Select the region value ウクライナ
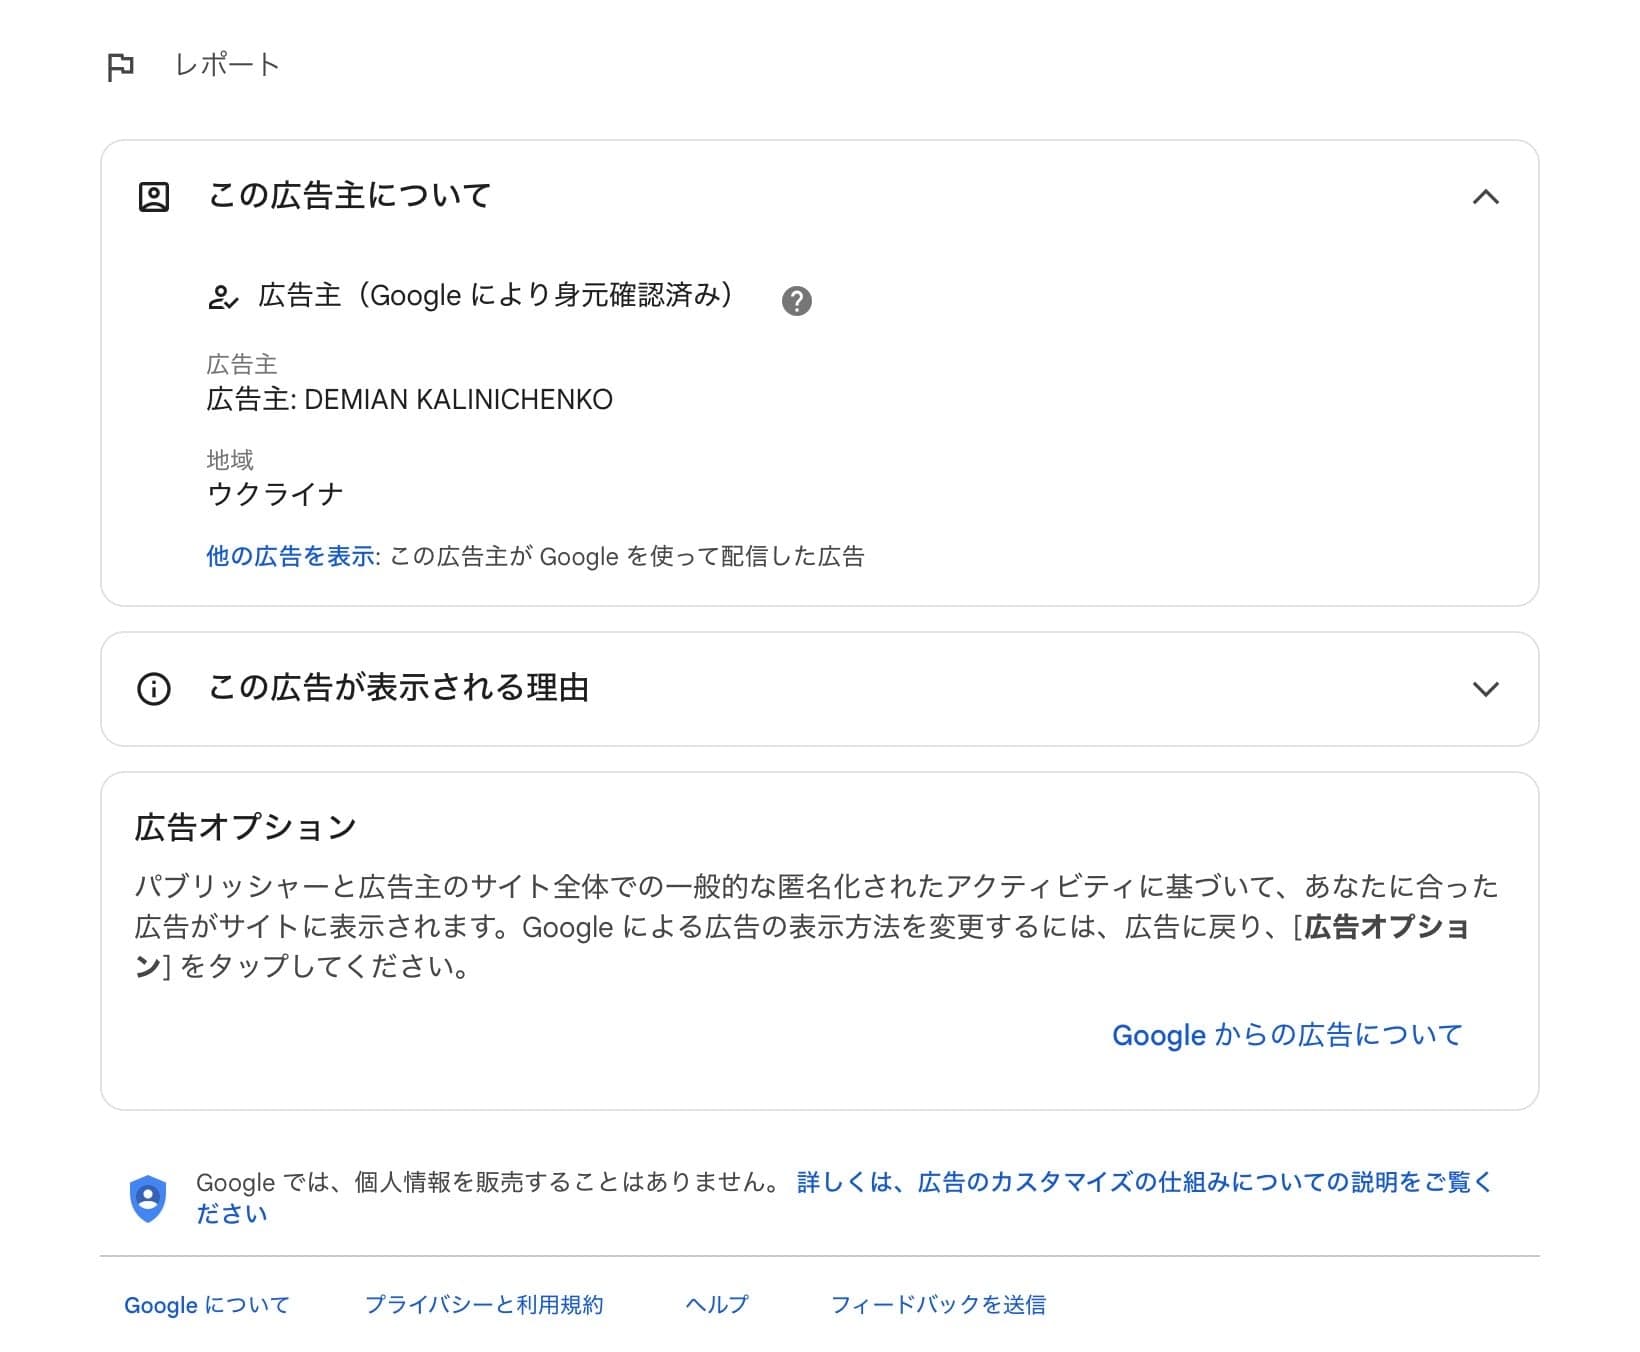The height and width of the screenshot is (1352, 1640). 275,494
